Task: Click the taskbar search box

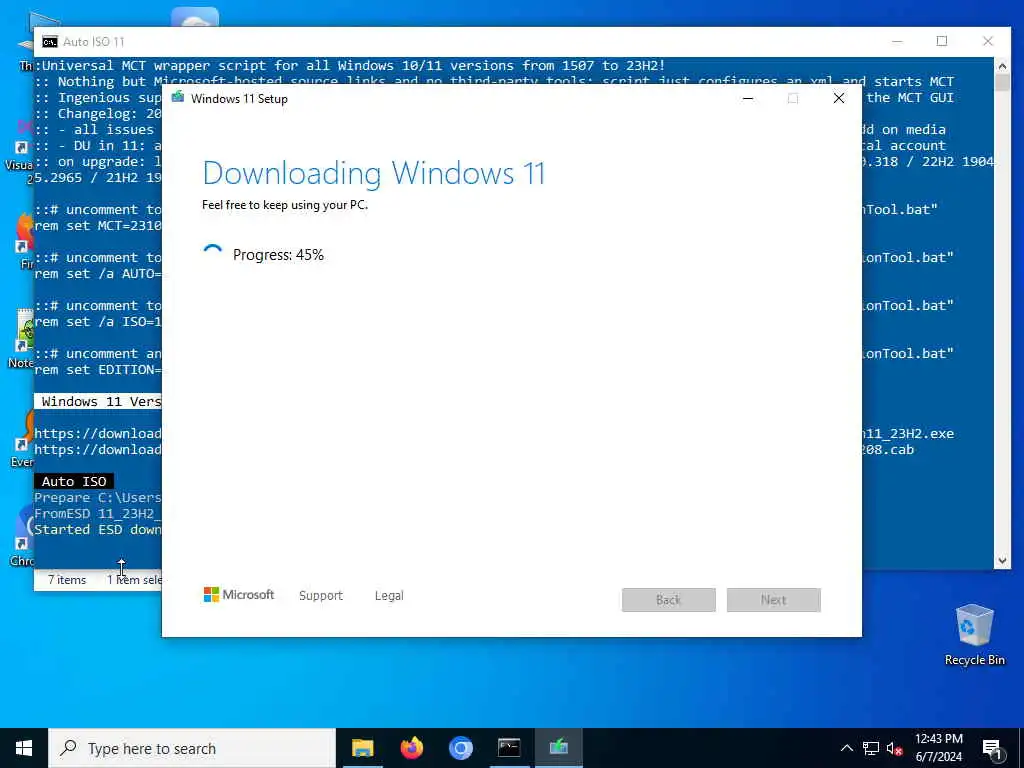Action: [191, 748]
